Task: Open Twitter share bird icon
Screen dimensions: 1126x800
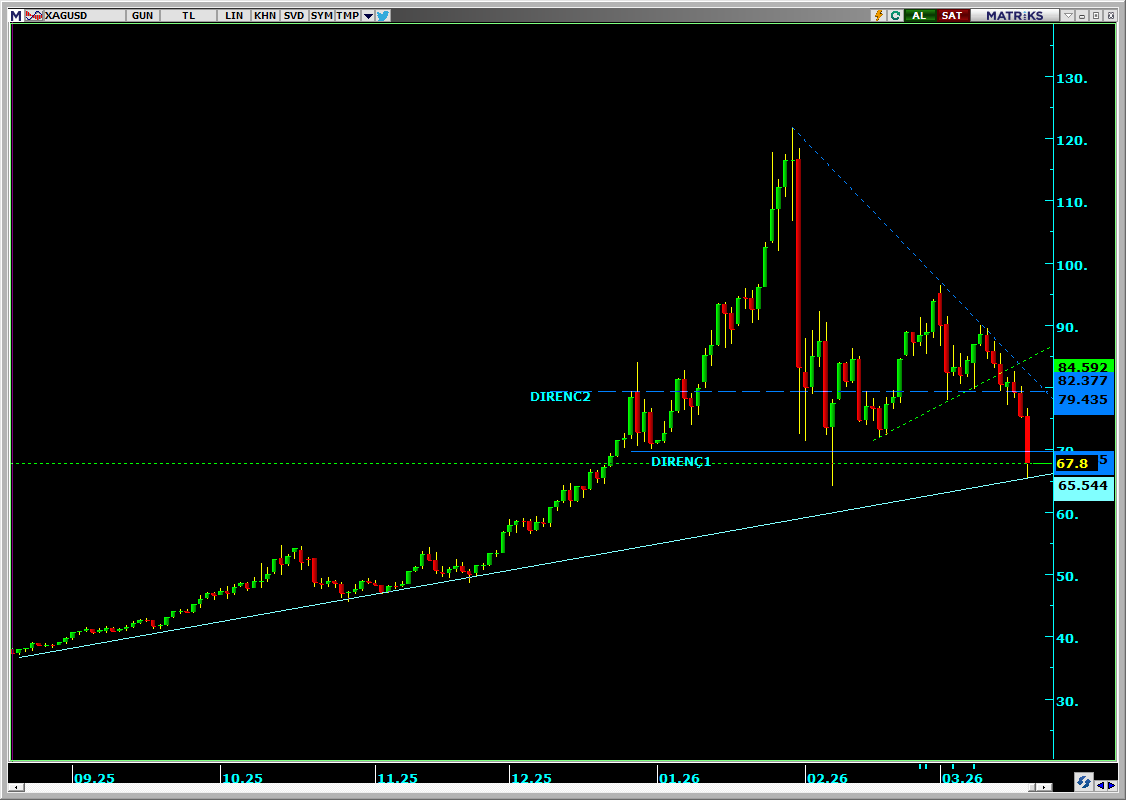Action: point(383,15)
